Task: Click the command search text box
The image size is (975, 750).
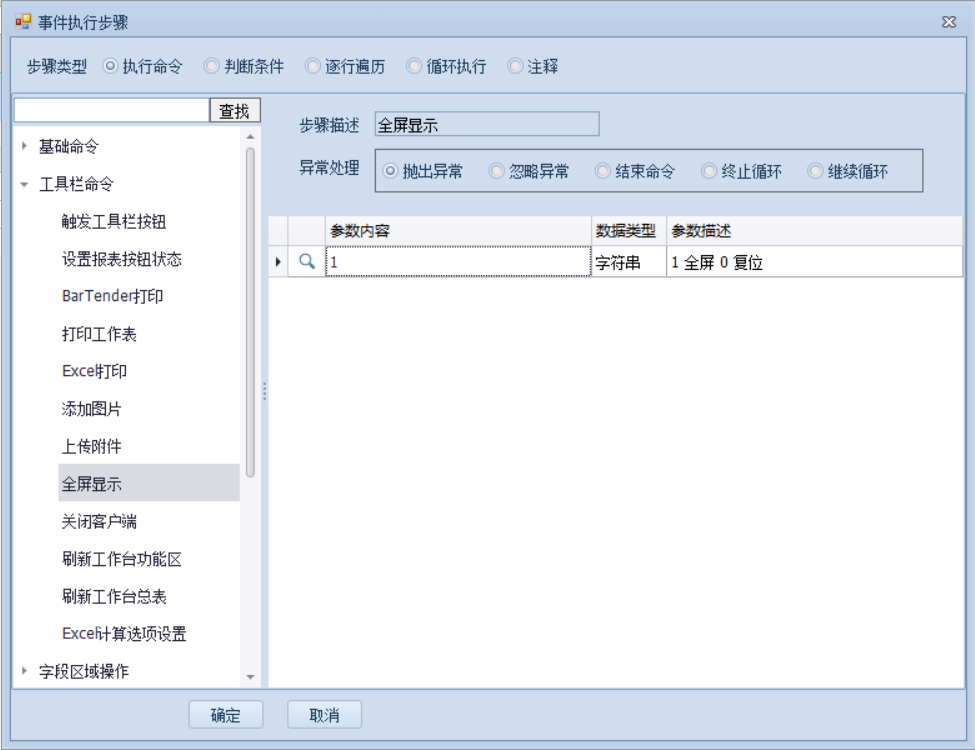Action: [111, 111]
